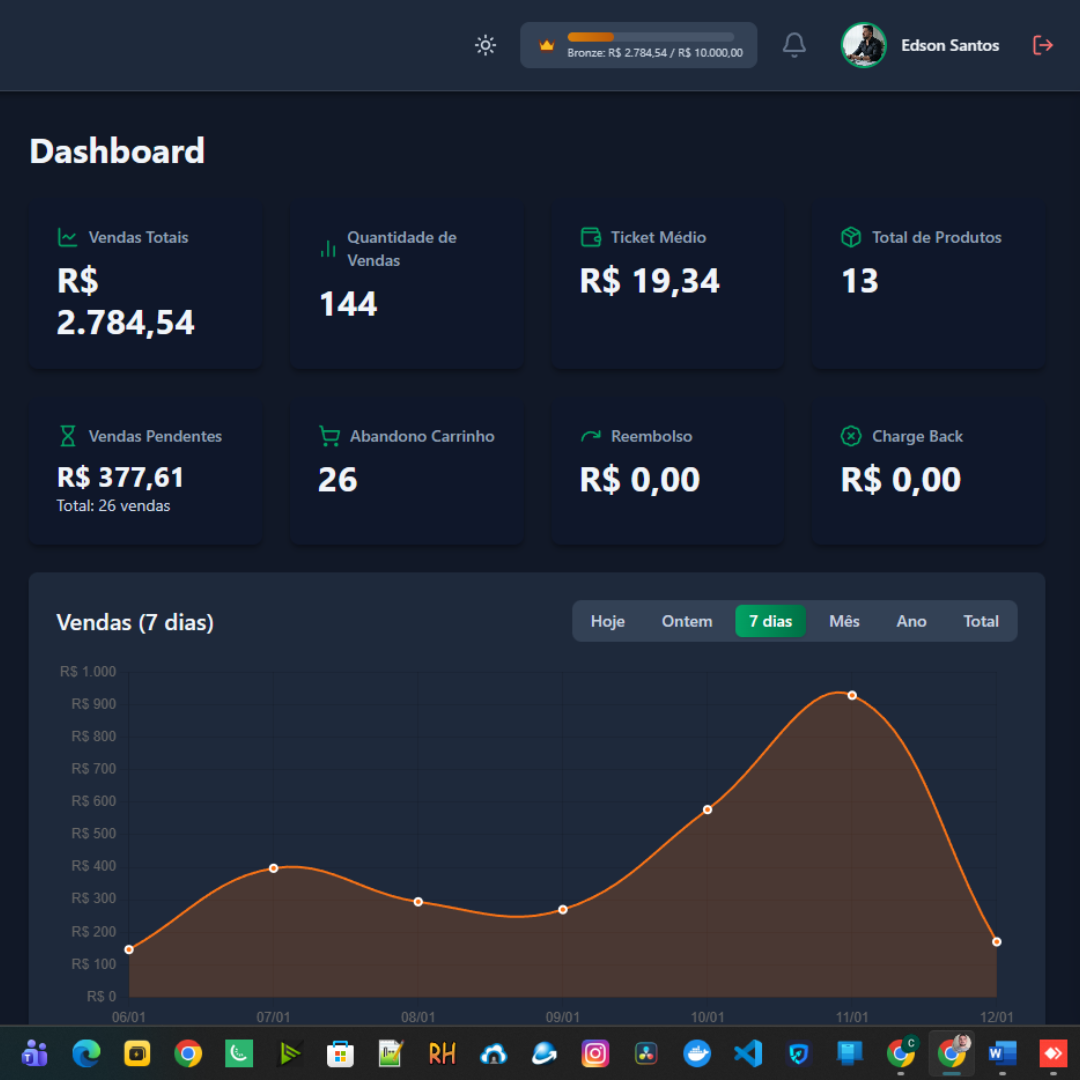Viewport: 1080px width, 1080px height.
Task: Open Visual Studio Code from taskbar
Action: (747, 1053)
